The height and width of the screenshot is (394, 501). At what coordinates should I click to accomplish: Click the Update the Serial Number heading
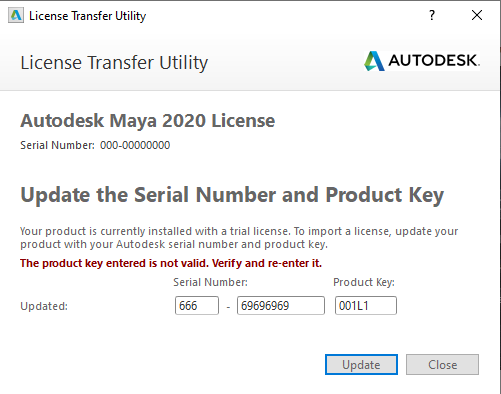(232, 195)
